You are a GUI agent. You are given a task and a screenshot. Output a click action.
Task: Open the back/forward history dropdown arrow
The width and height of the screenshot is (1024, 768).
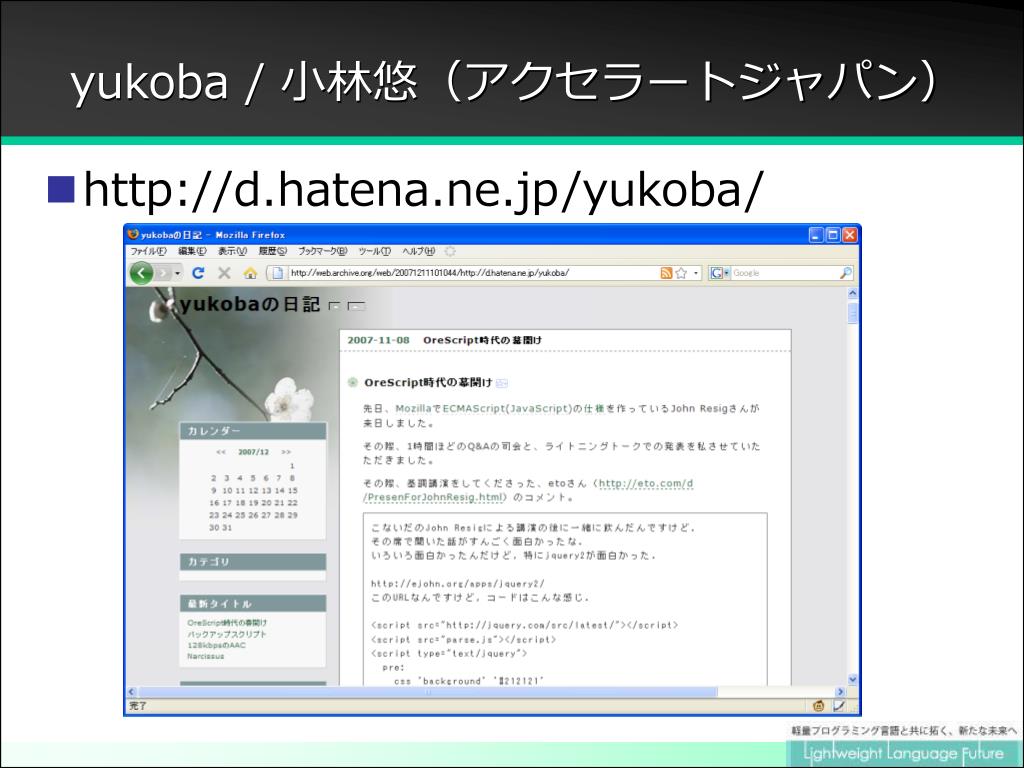[x=177, y=274]
